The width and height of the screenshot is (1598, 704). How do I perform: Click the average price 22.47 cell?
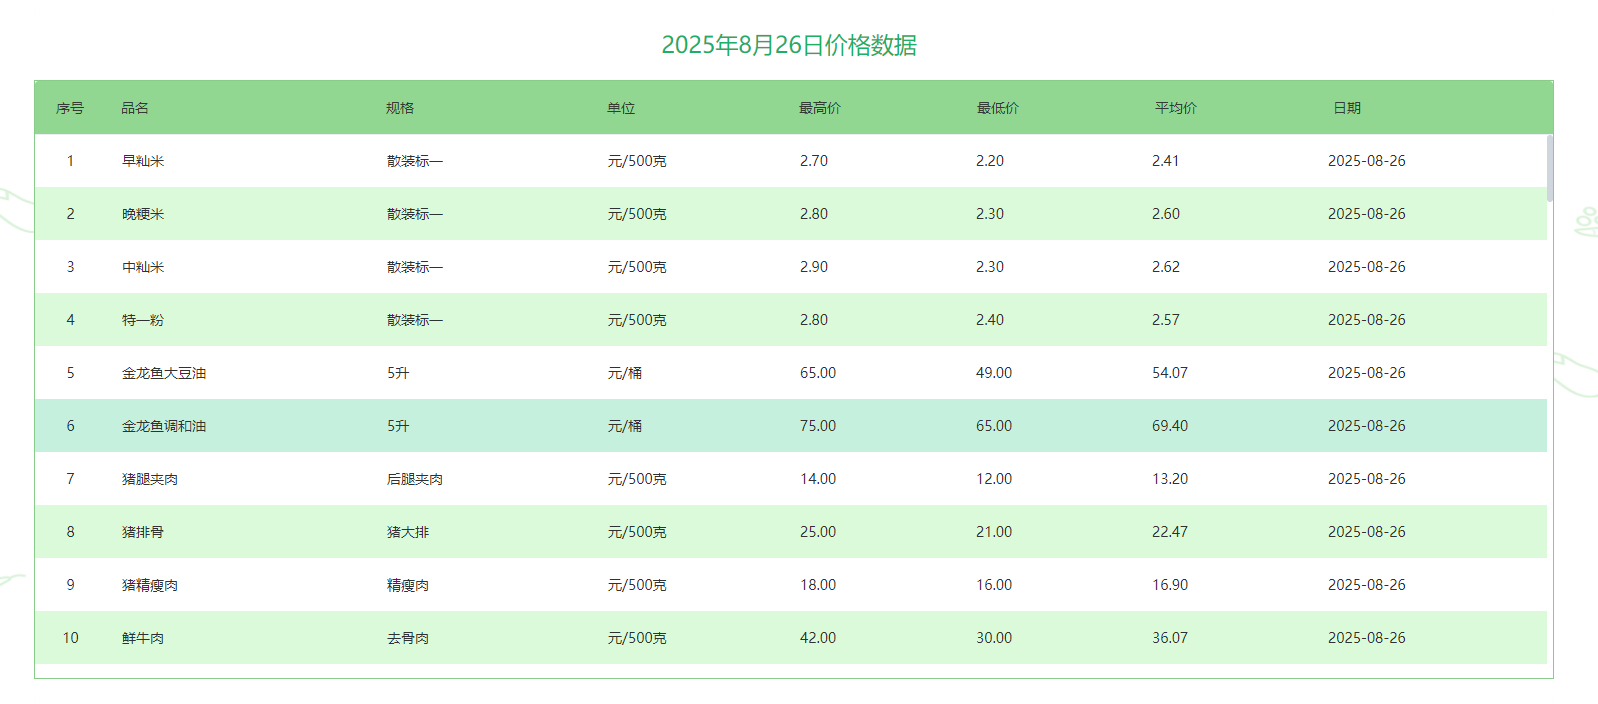1170,532
